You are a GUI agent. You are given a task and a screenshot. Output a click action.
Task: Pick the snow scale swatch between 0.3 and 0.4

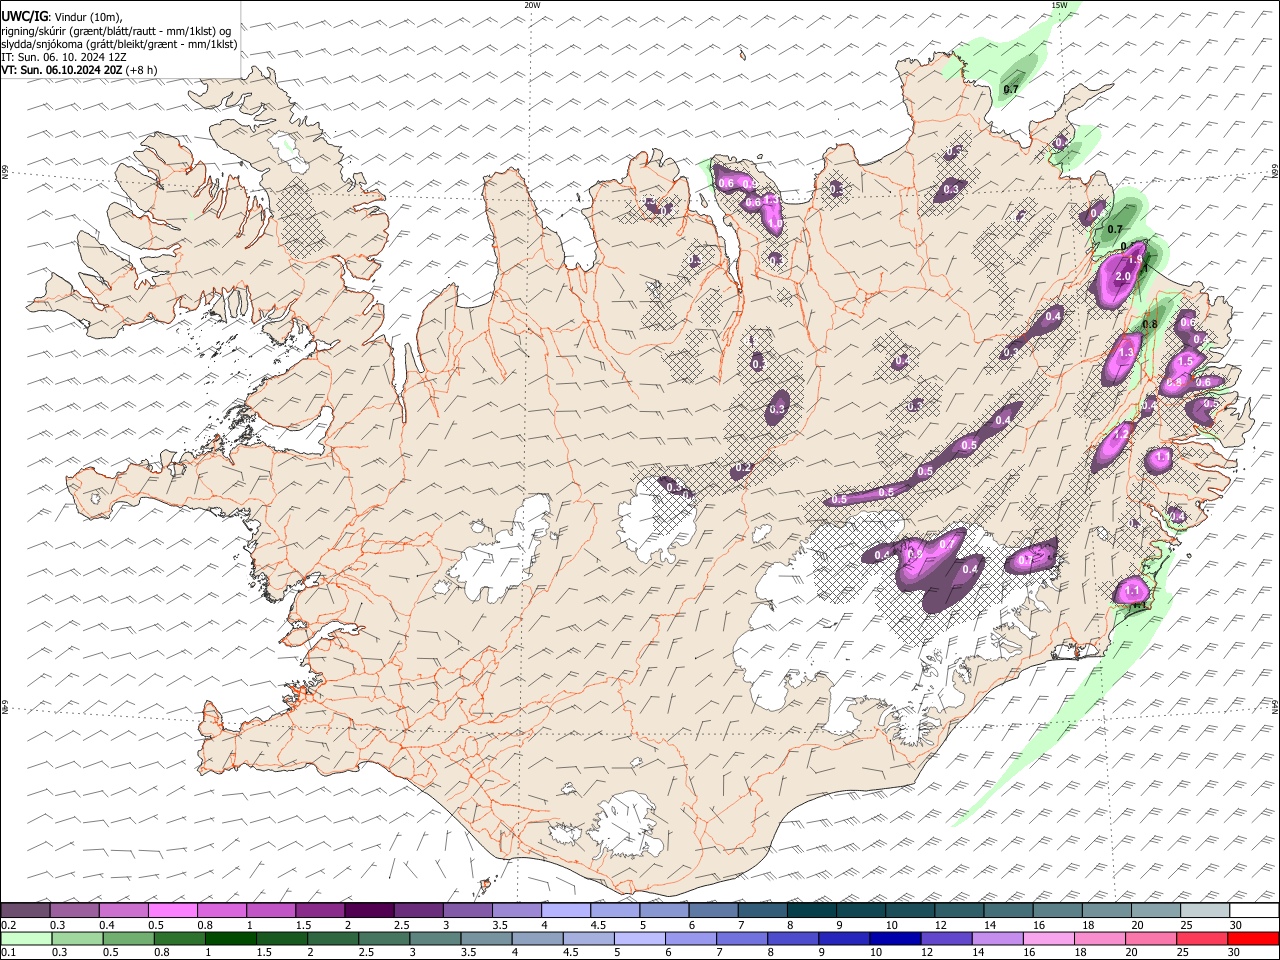[74, 911]
